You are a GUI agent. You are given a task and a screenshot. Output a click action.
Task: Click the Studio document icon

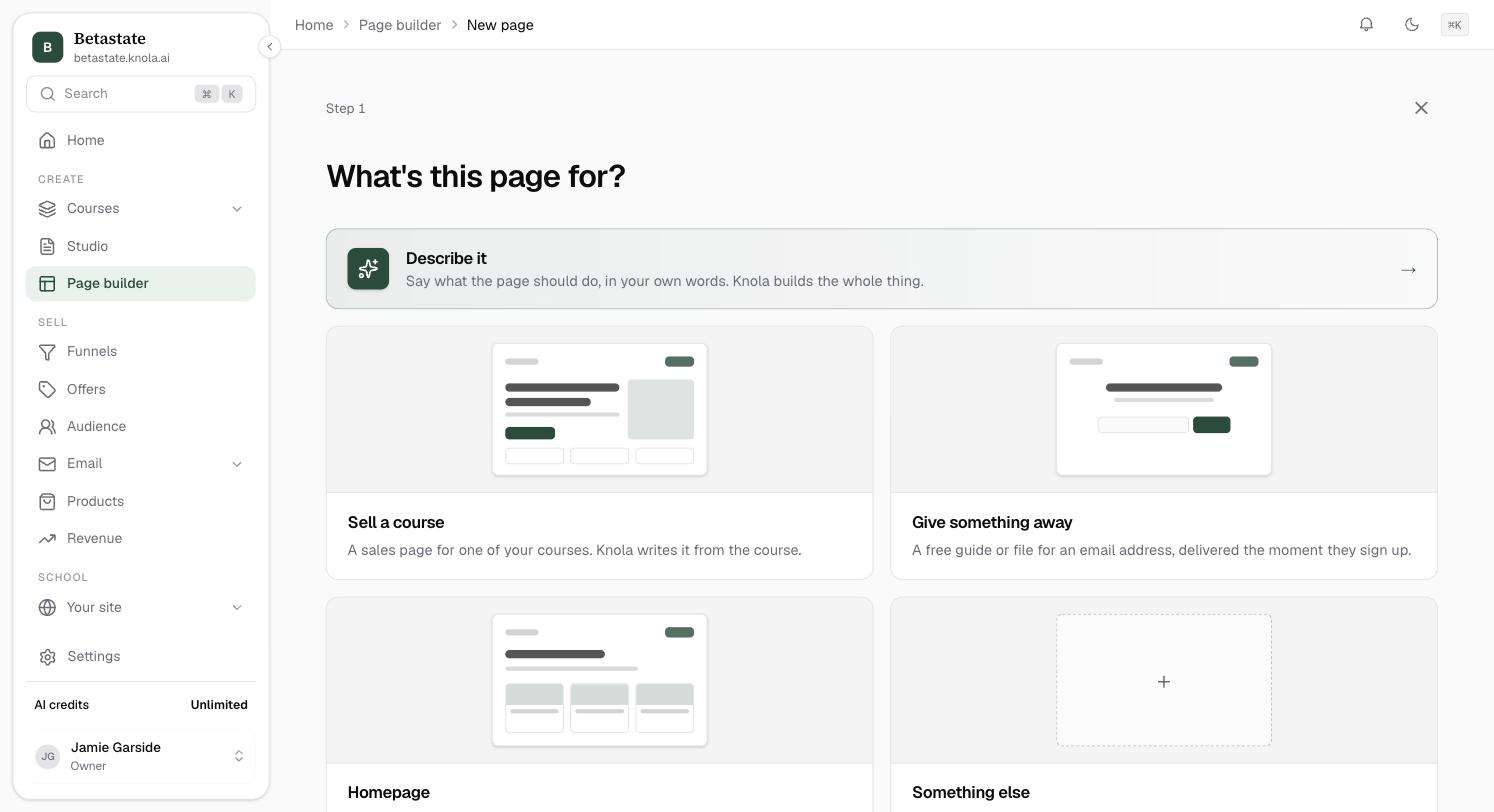tap(47, 246)
